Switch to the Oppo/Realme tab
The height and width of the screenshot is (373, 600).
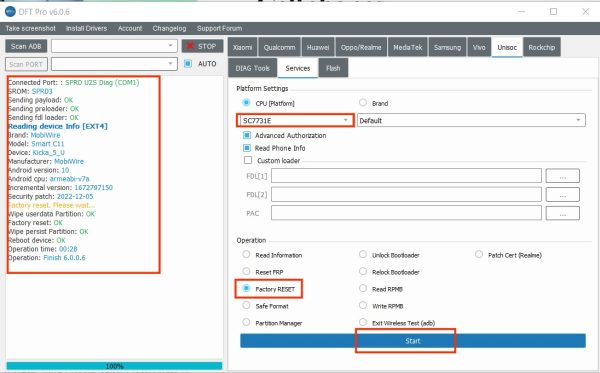[x=361, y=47]
